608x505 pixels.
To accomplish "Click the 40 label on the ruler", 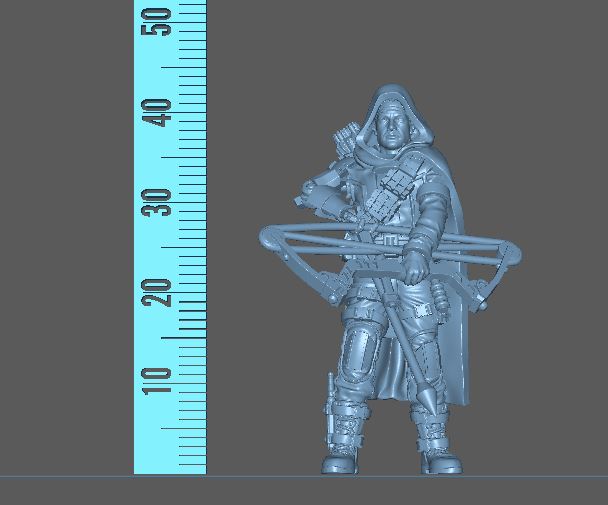I will point(158,111).
